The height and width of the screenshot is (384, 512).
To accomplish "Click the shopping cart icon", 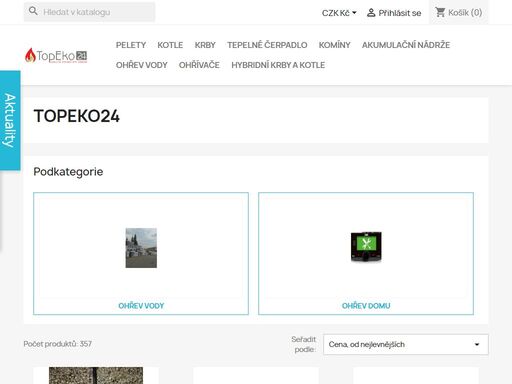I will pos(440,12).
